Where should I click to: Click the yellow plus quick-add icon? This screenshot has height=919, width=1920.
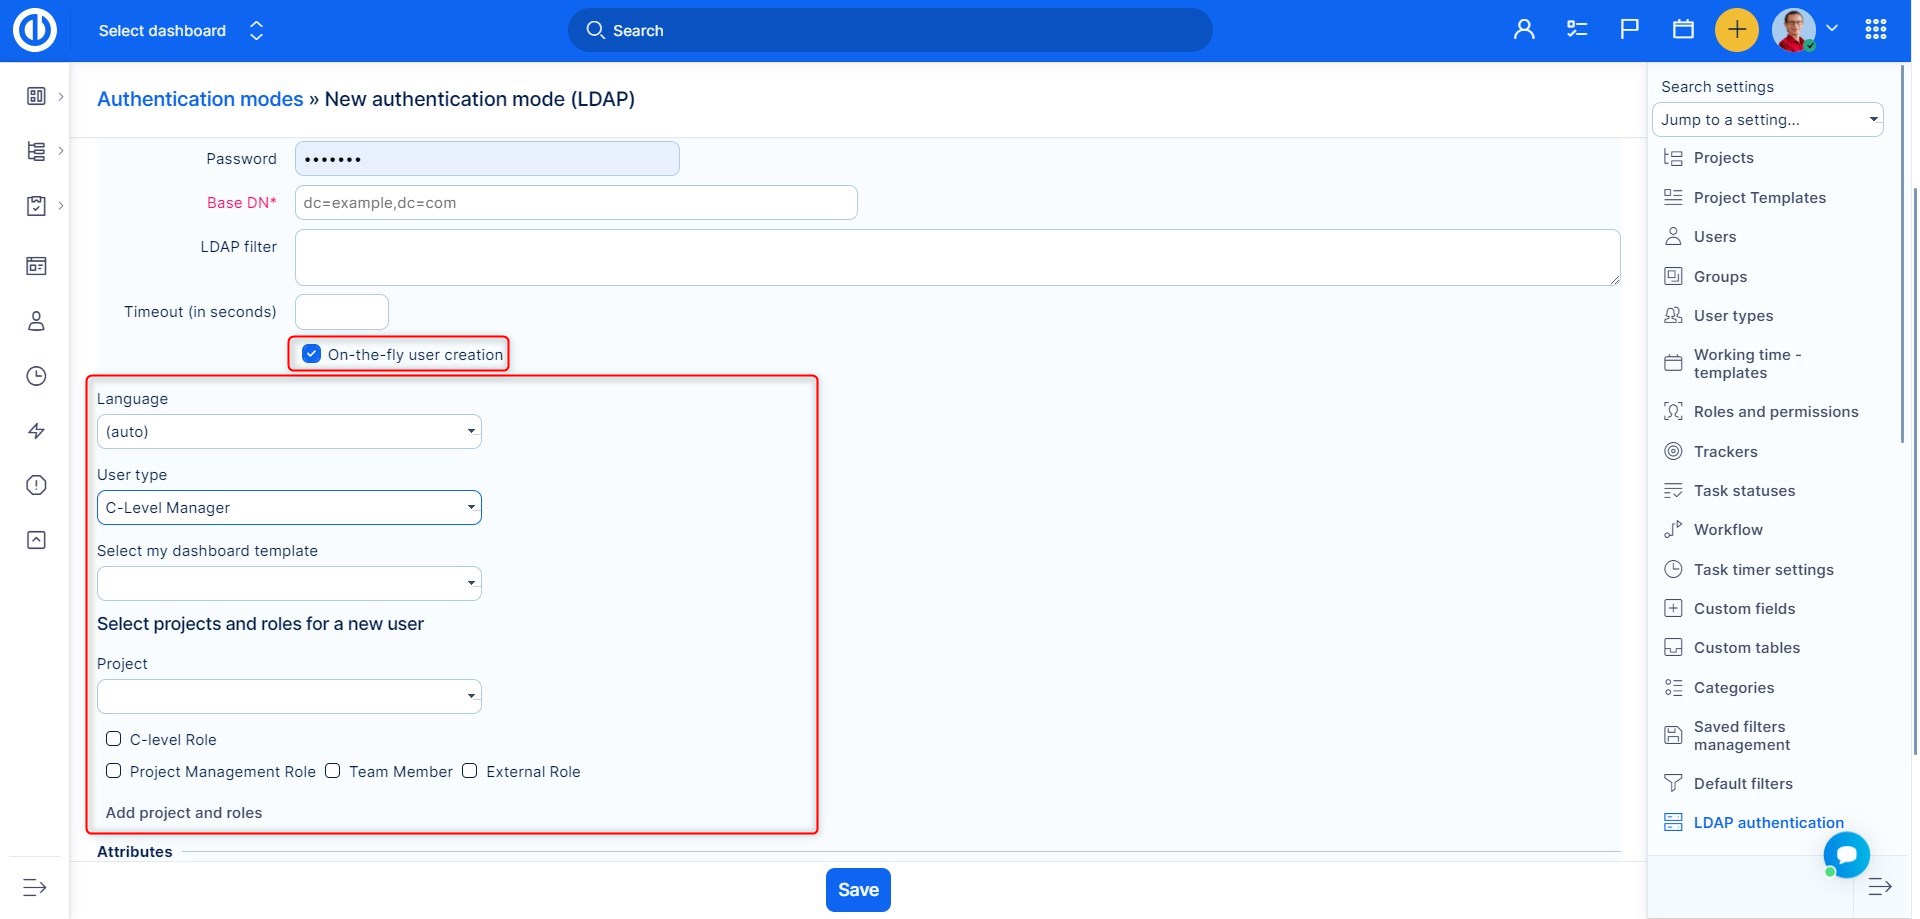point(1736,30)
